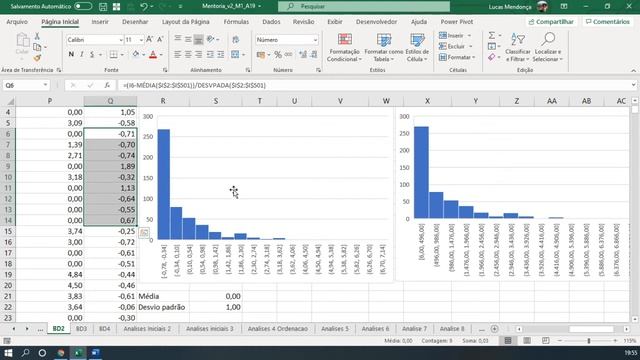Click the Format Painter brush icon
The width and height of the screenshot is (640, 360).
click(x=37, y=58)
